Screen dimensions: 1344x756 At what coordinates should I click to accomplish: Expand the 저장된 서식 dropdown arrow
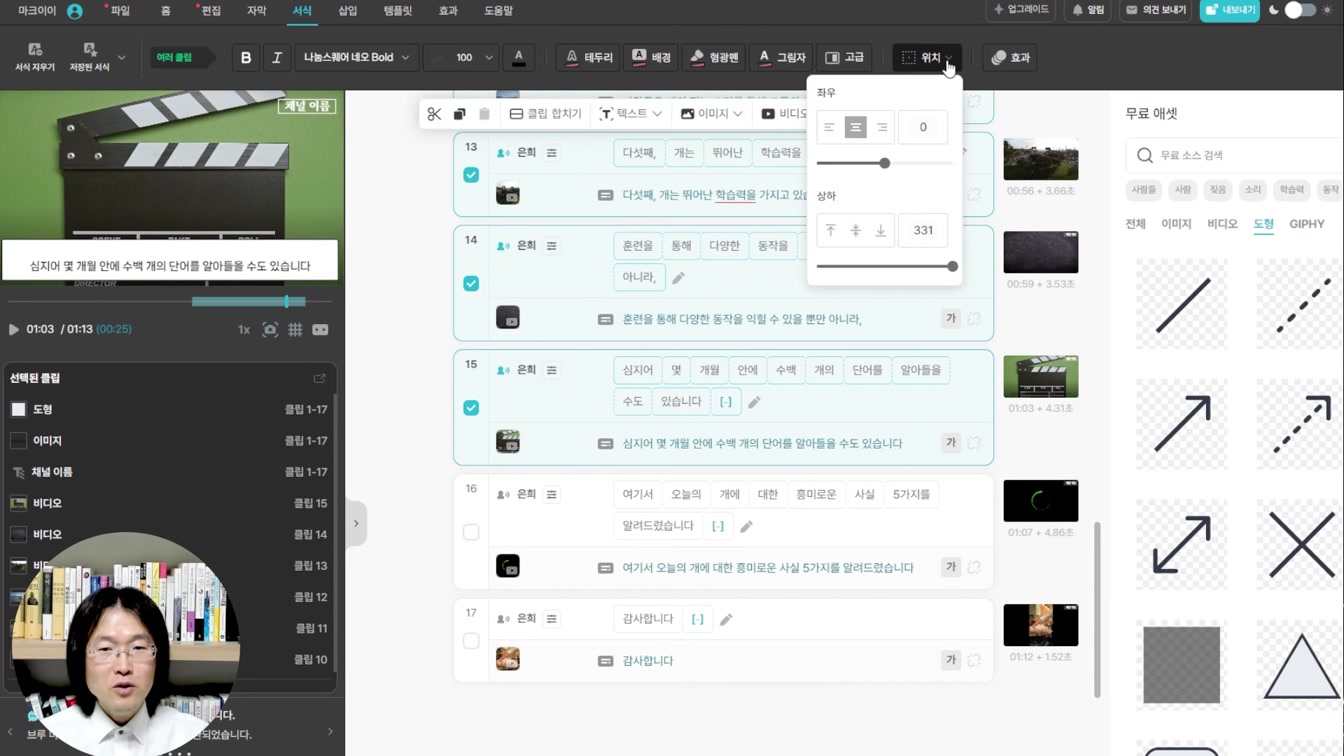122,58
